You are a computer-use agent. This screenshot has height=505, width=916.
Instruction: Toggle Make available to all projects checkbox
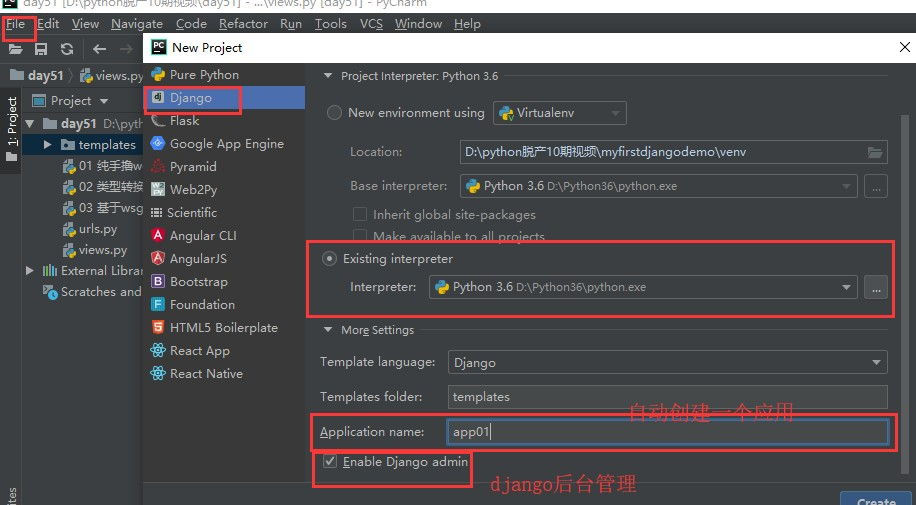360,236
